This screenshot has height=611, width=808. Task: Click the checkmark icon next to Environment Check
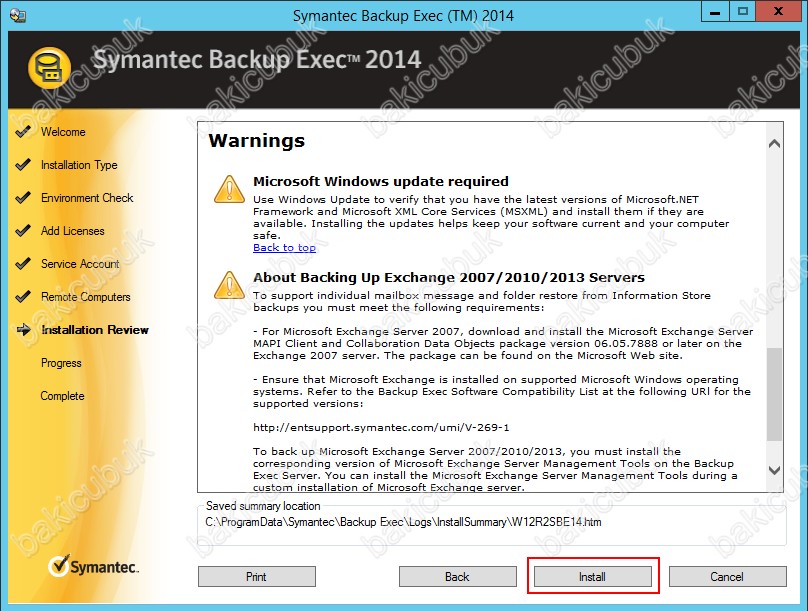point(23,198)
